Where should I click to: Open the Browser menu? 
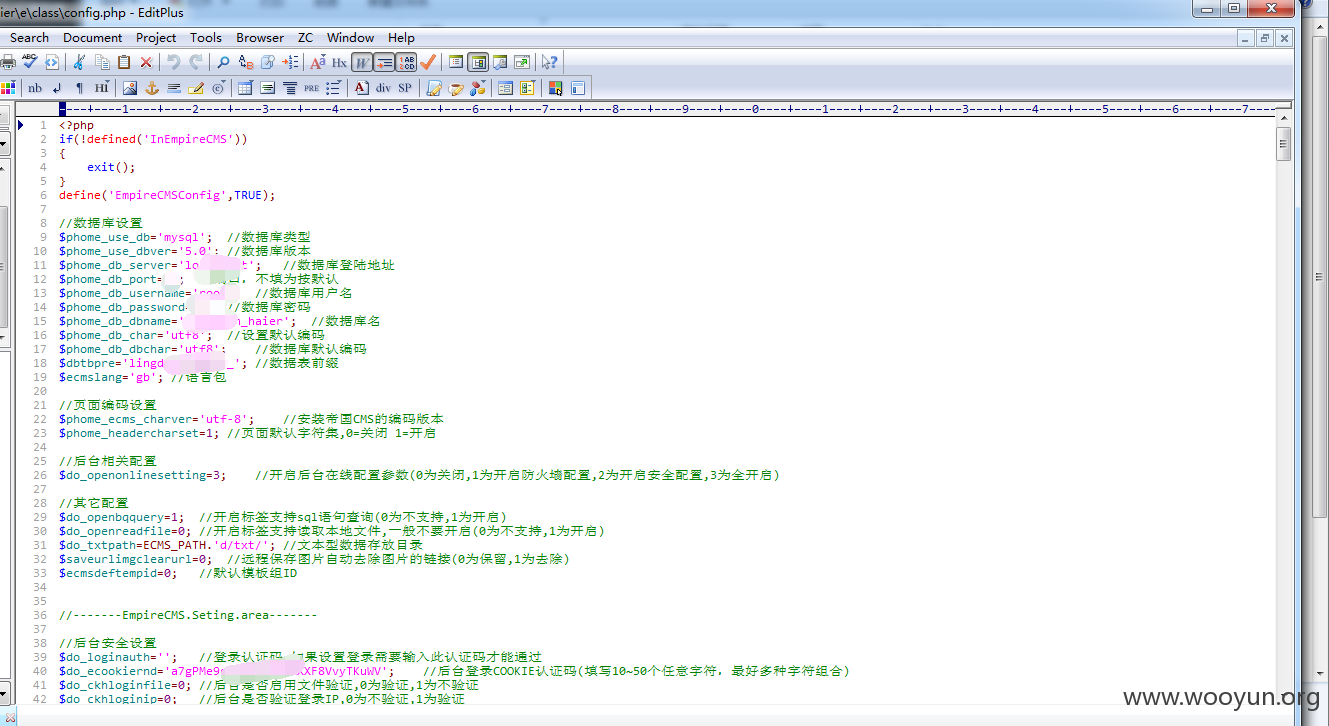(260, 37)
